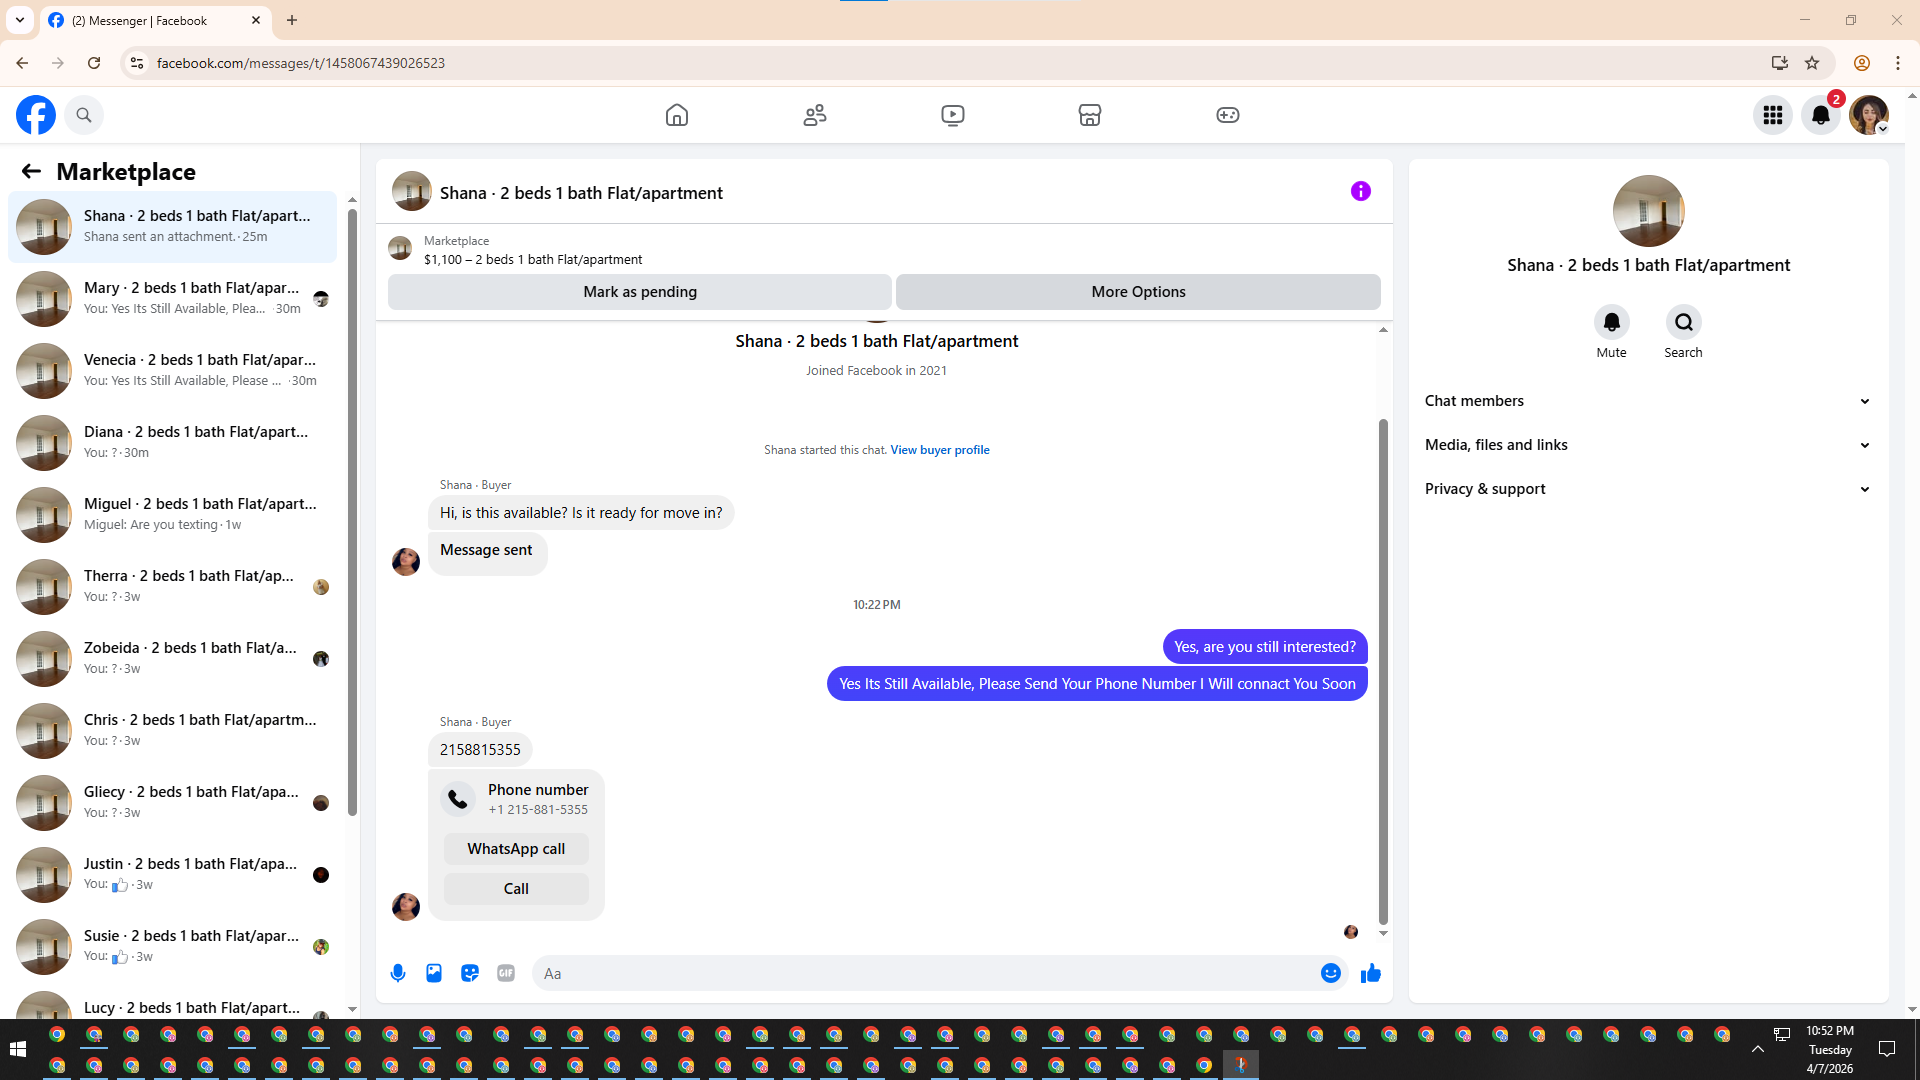
Task: Open the tab search dropdown
Action: [20, 20]
